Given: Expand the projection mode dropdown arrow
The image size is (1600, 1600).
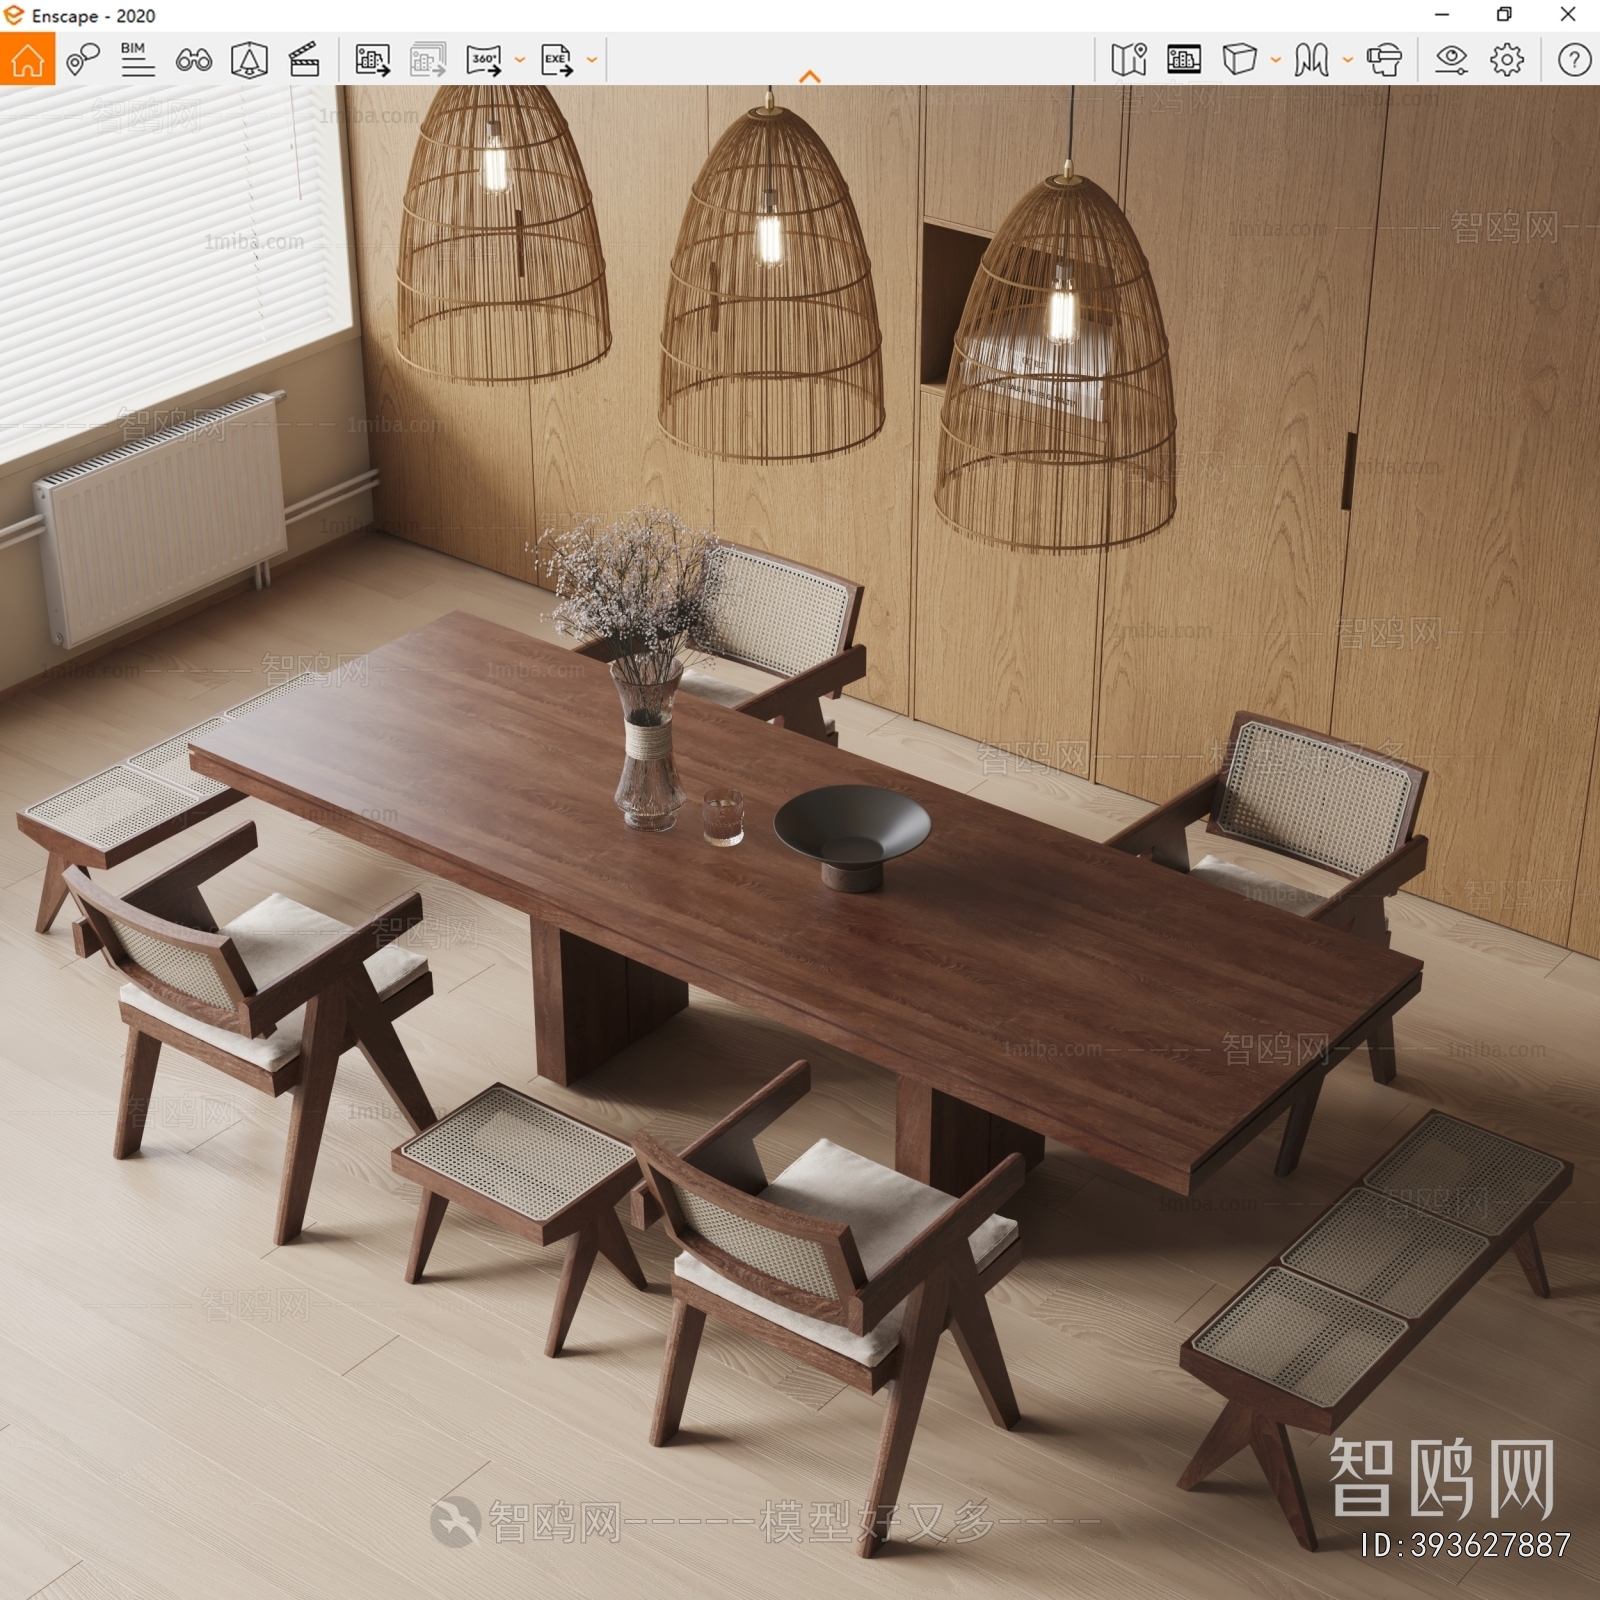Looking at the screenshot, I should click(1275, 60).
